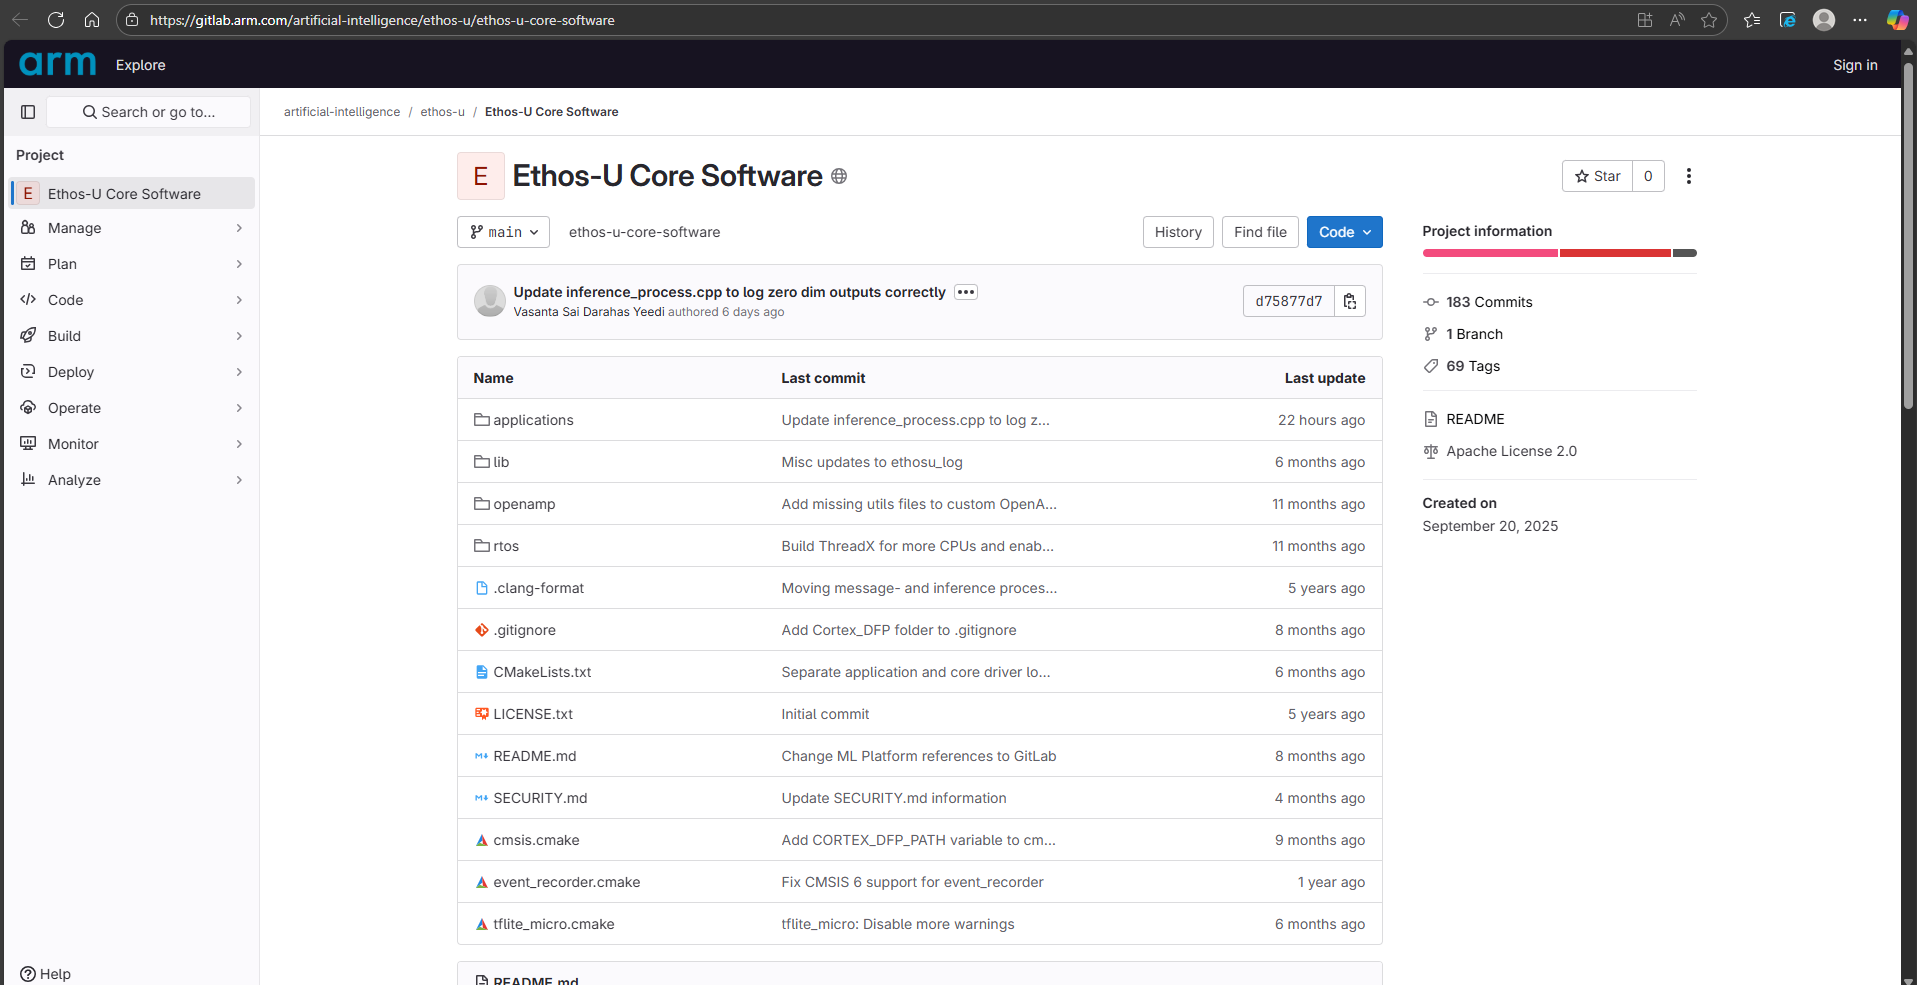Open CMakeLists.txt file
Image resolution: width=1917 pixels, height=985 pixels.
542,672
